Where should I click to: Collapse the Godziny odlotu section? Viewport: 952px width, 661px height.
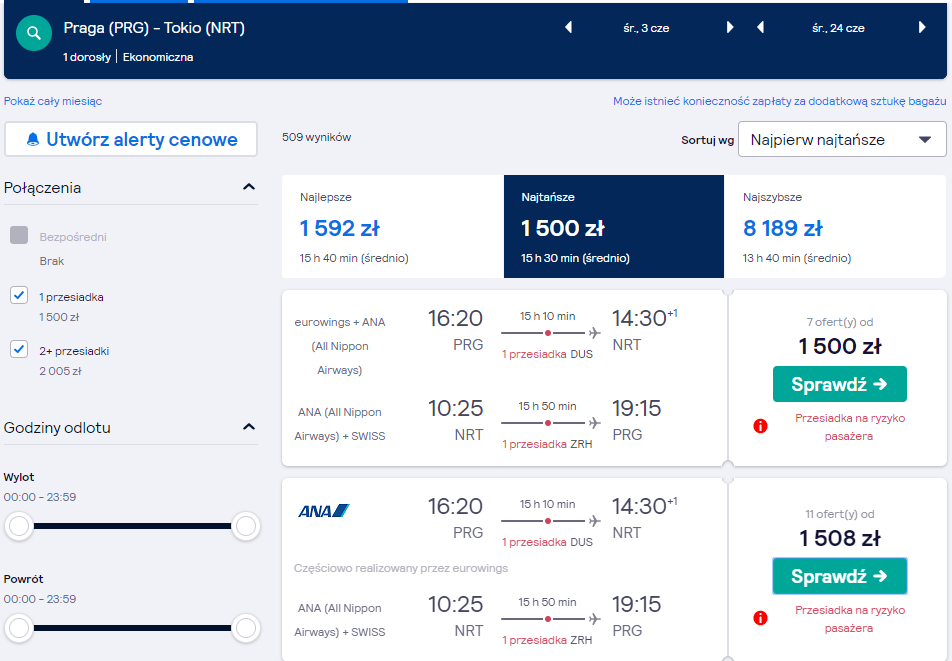coord(249,427)
